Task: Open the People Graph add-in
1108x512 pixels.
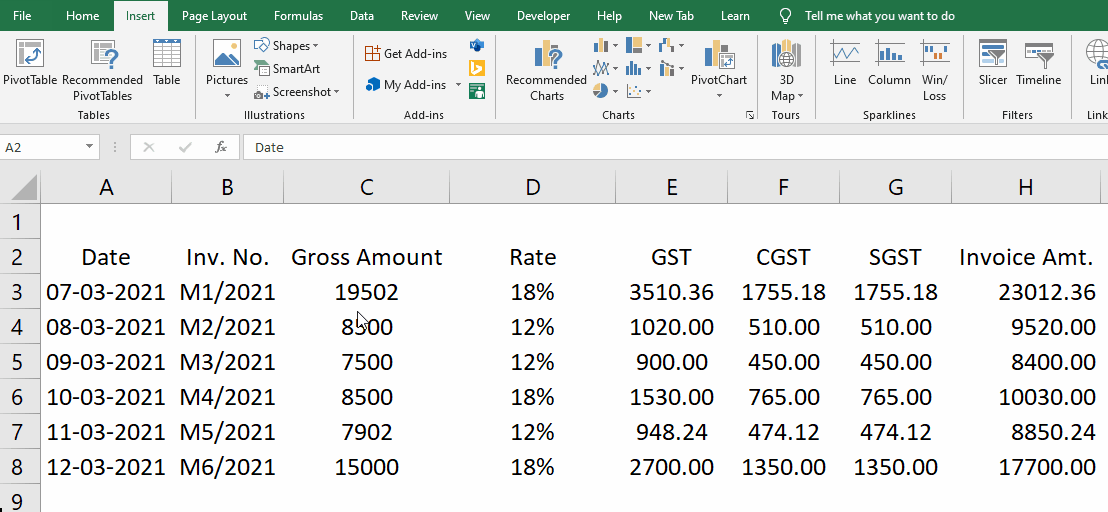Action: click(x=477, y=91)
